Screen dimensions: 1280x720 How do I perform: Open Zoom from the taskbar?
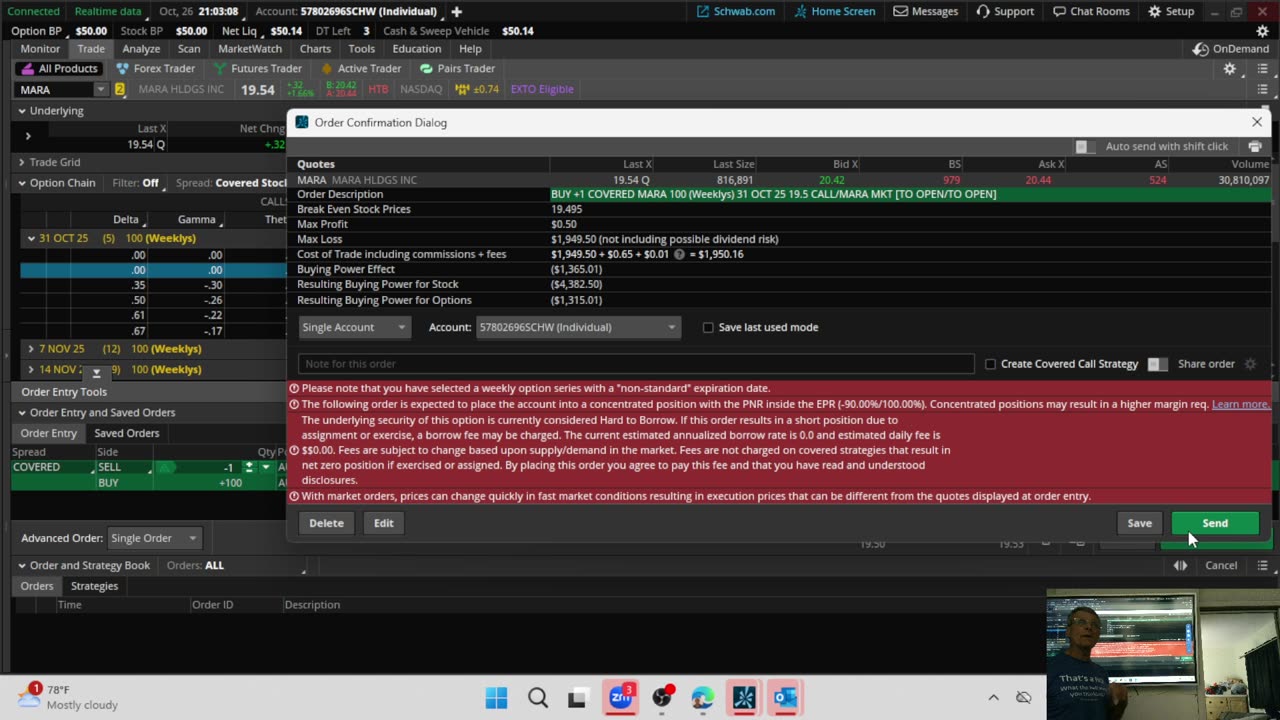click(x=620, y=697)
